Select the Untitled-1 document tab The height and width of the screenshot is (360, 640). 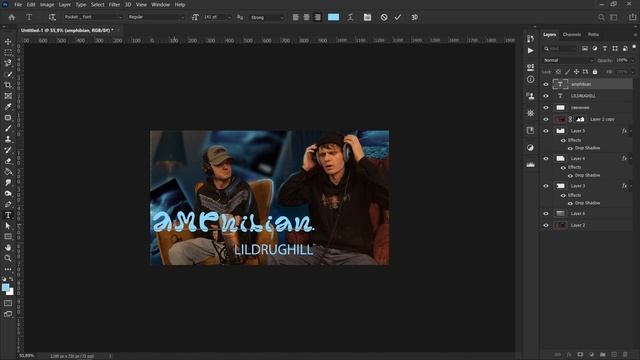pos(67,30)
